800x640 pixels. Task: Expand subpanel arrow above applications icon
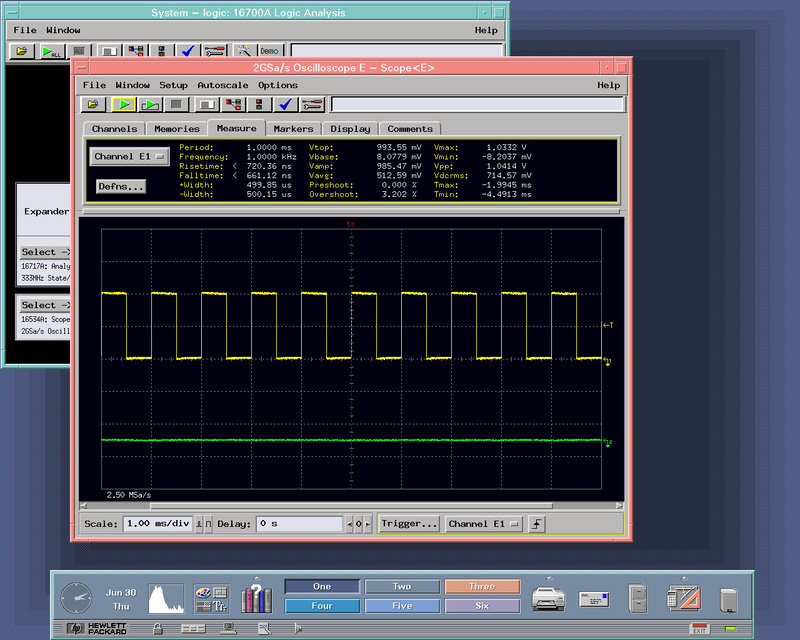(x=684, y=578)
